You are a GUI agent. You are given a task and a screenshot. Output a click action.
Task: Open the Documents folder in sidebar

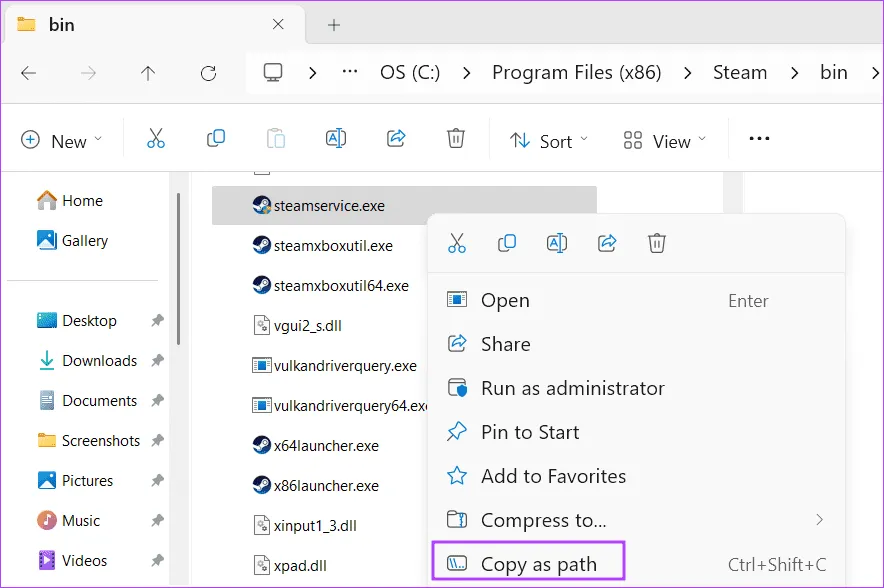tap(87, 400)
